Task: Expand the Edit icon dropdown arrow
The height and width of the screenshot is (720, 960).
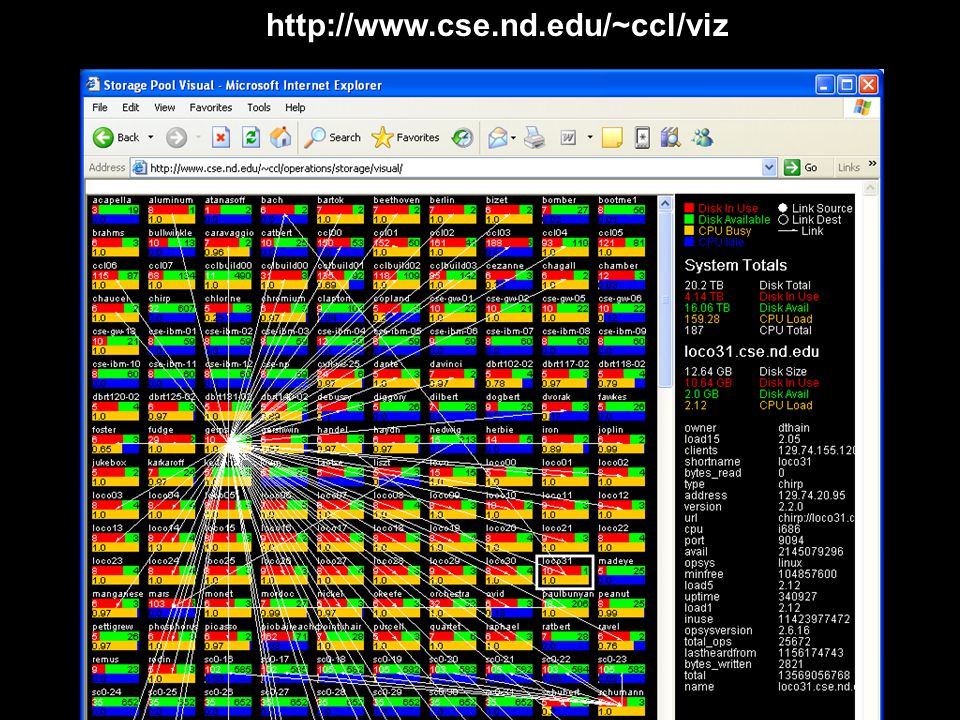Action: [x=590, y=137]
